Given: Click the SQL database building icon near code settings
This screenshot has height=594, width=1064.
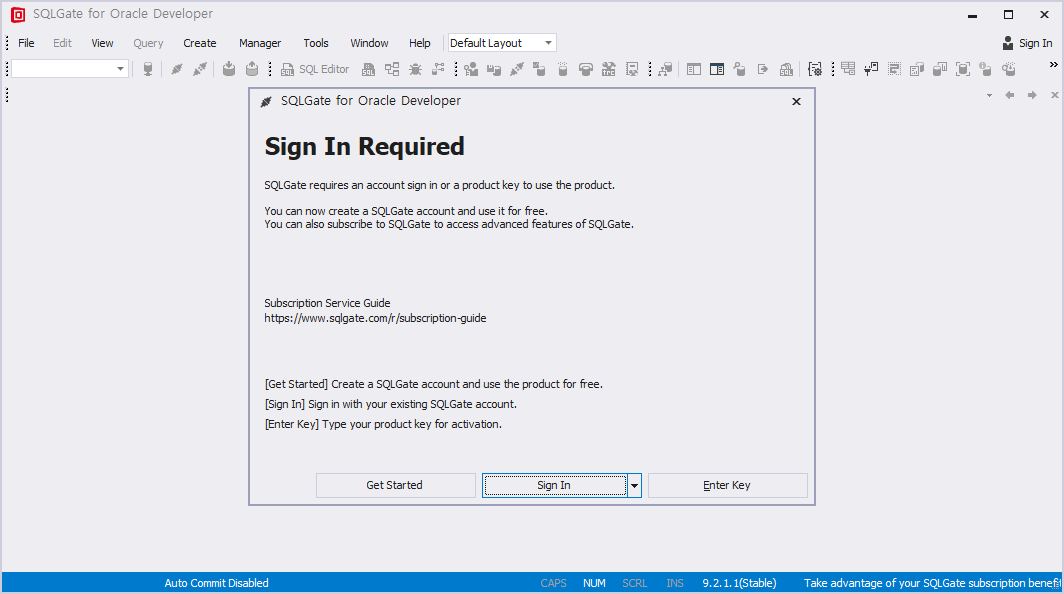Looking at the screenshot, I should 786,69.
